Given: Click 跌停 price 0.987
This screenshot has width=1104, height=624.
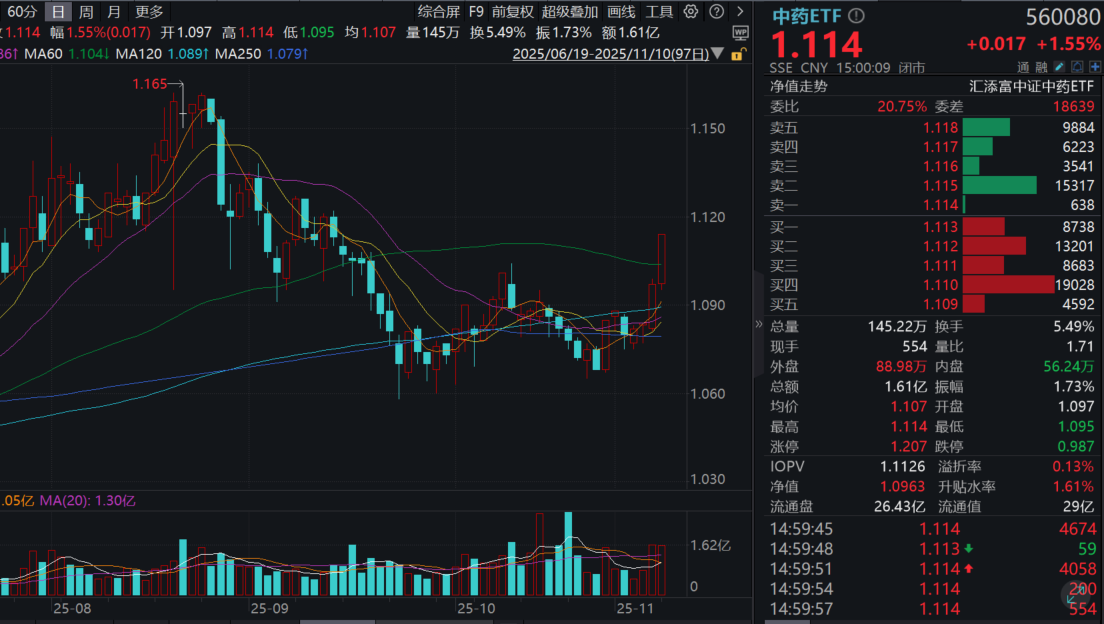Looking at the screenshot, I should click(1076, 447).
